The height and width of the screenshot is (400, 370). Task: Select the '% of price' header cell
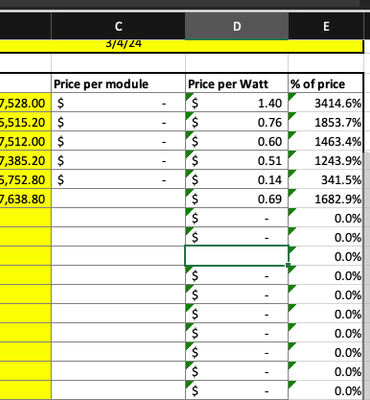326,84
